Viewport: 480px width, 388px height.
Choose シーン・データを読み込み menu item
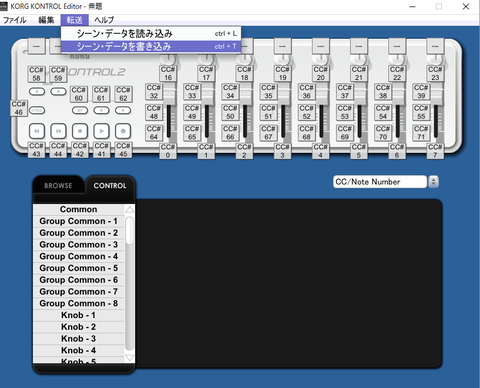(151, 34)
